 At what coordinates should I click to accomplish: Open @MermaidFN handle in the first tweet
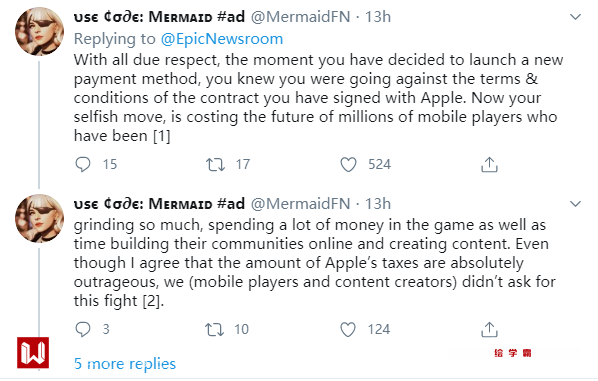coord(301,17)
